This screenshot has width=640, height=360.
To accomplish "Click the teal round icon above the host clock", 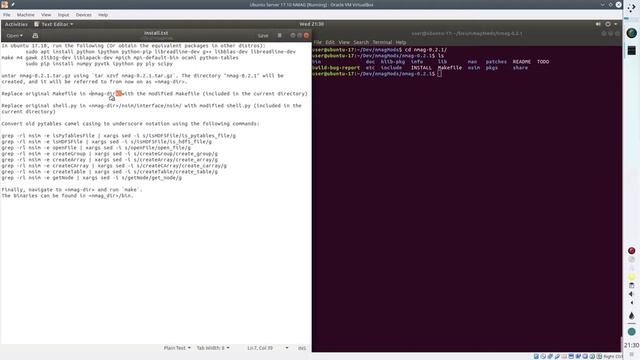I will pos(631,331).
